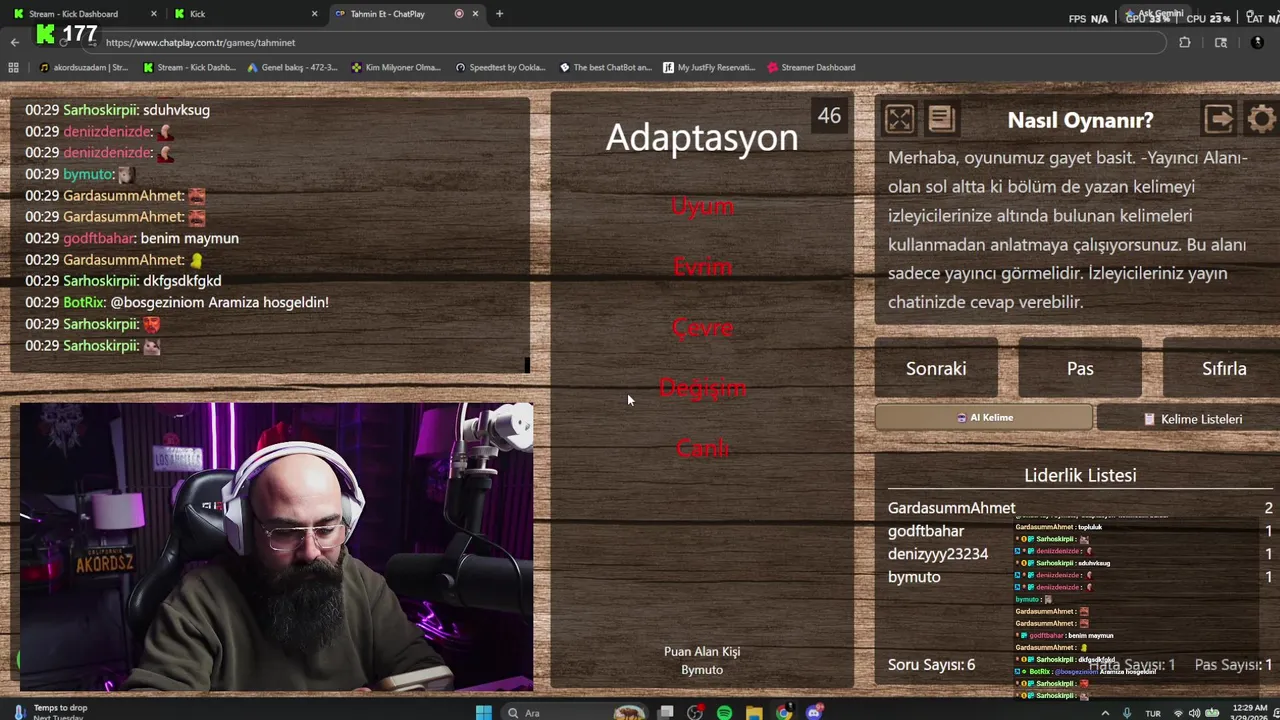Click bymuto in the leaderboard

click(914, 577)
